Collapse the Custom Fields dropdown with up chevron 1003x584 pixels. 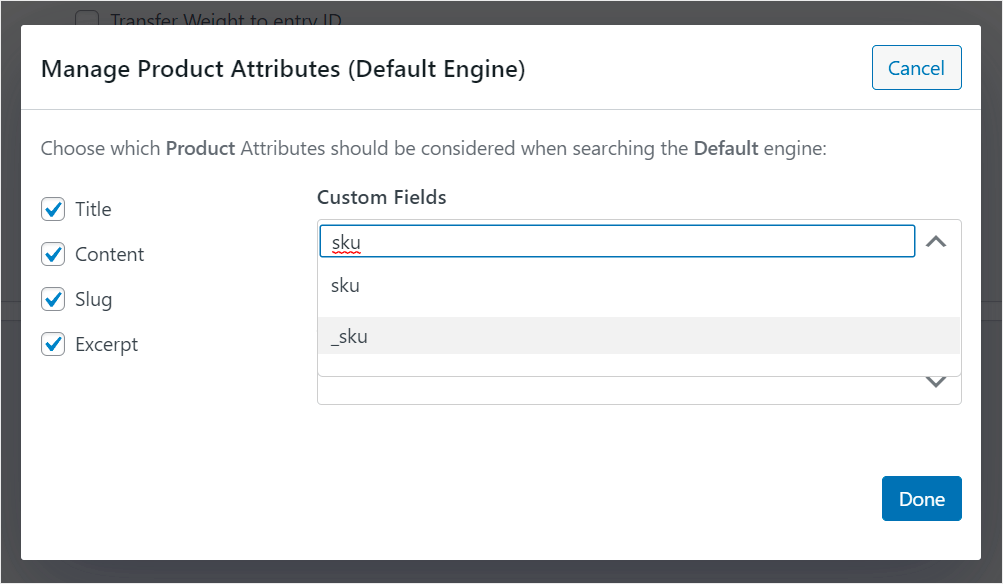tap(936, 242)
